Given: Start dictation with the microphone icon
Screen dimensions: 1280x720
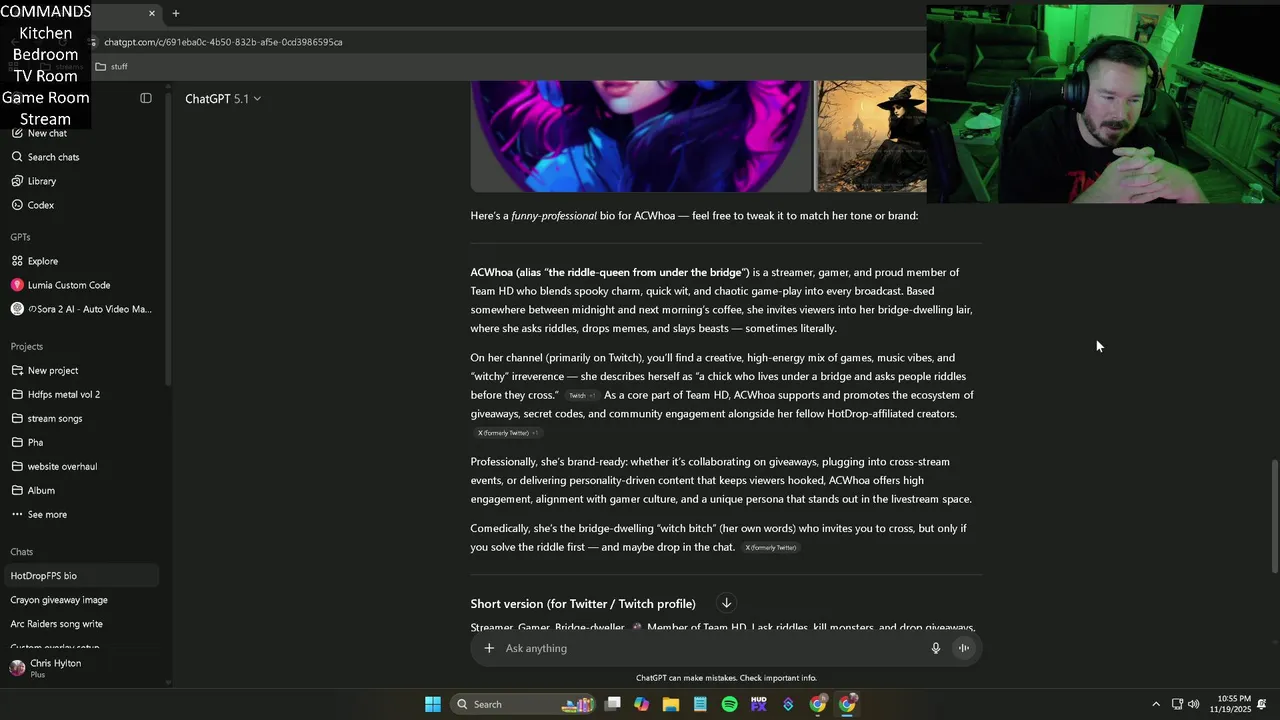Looking at the screenshot, I should coord(936,648).
